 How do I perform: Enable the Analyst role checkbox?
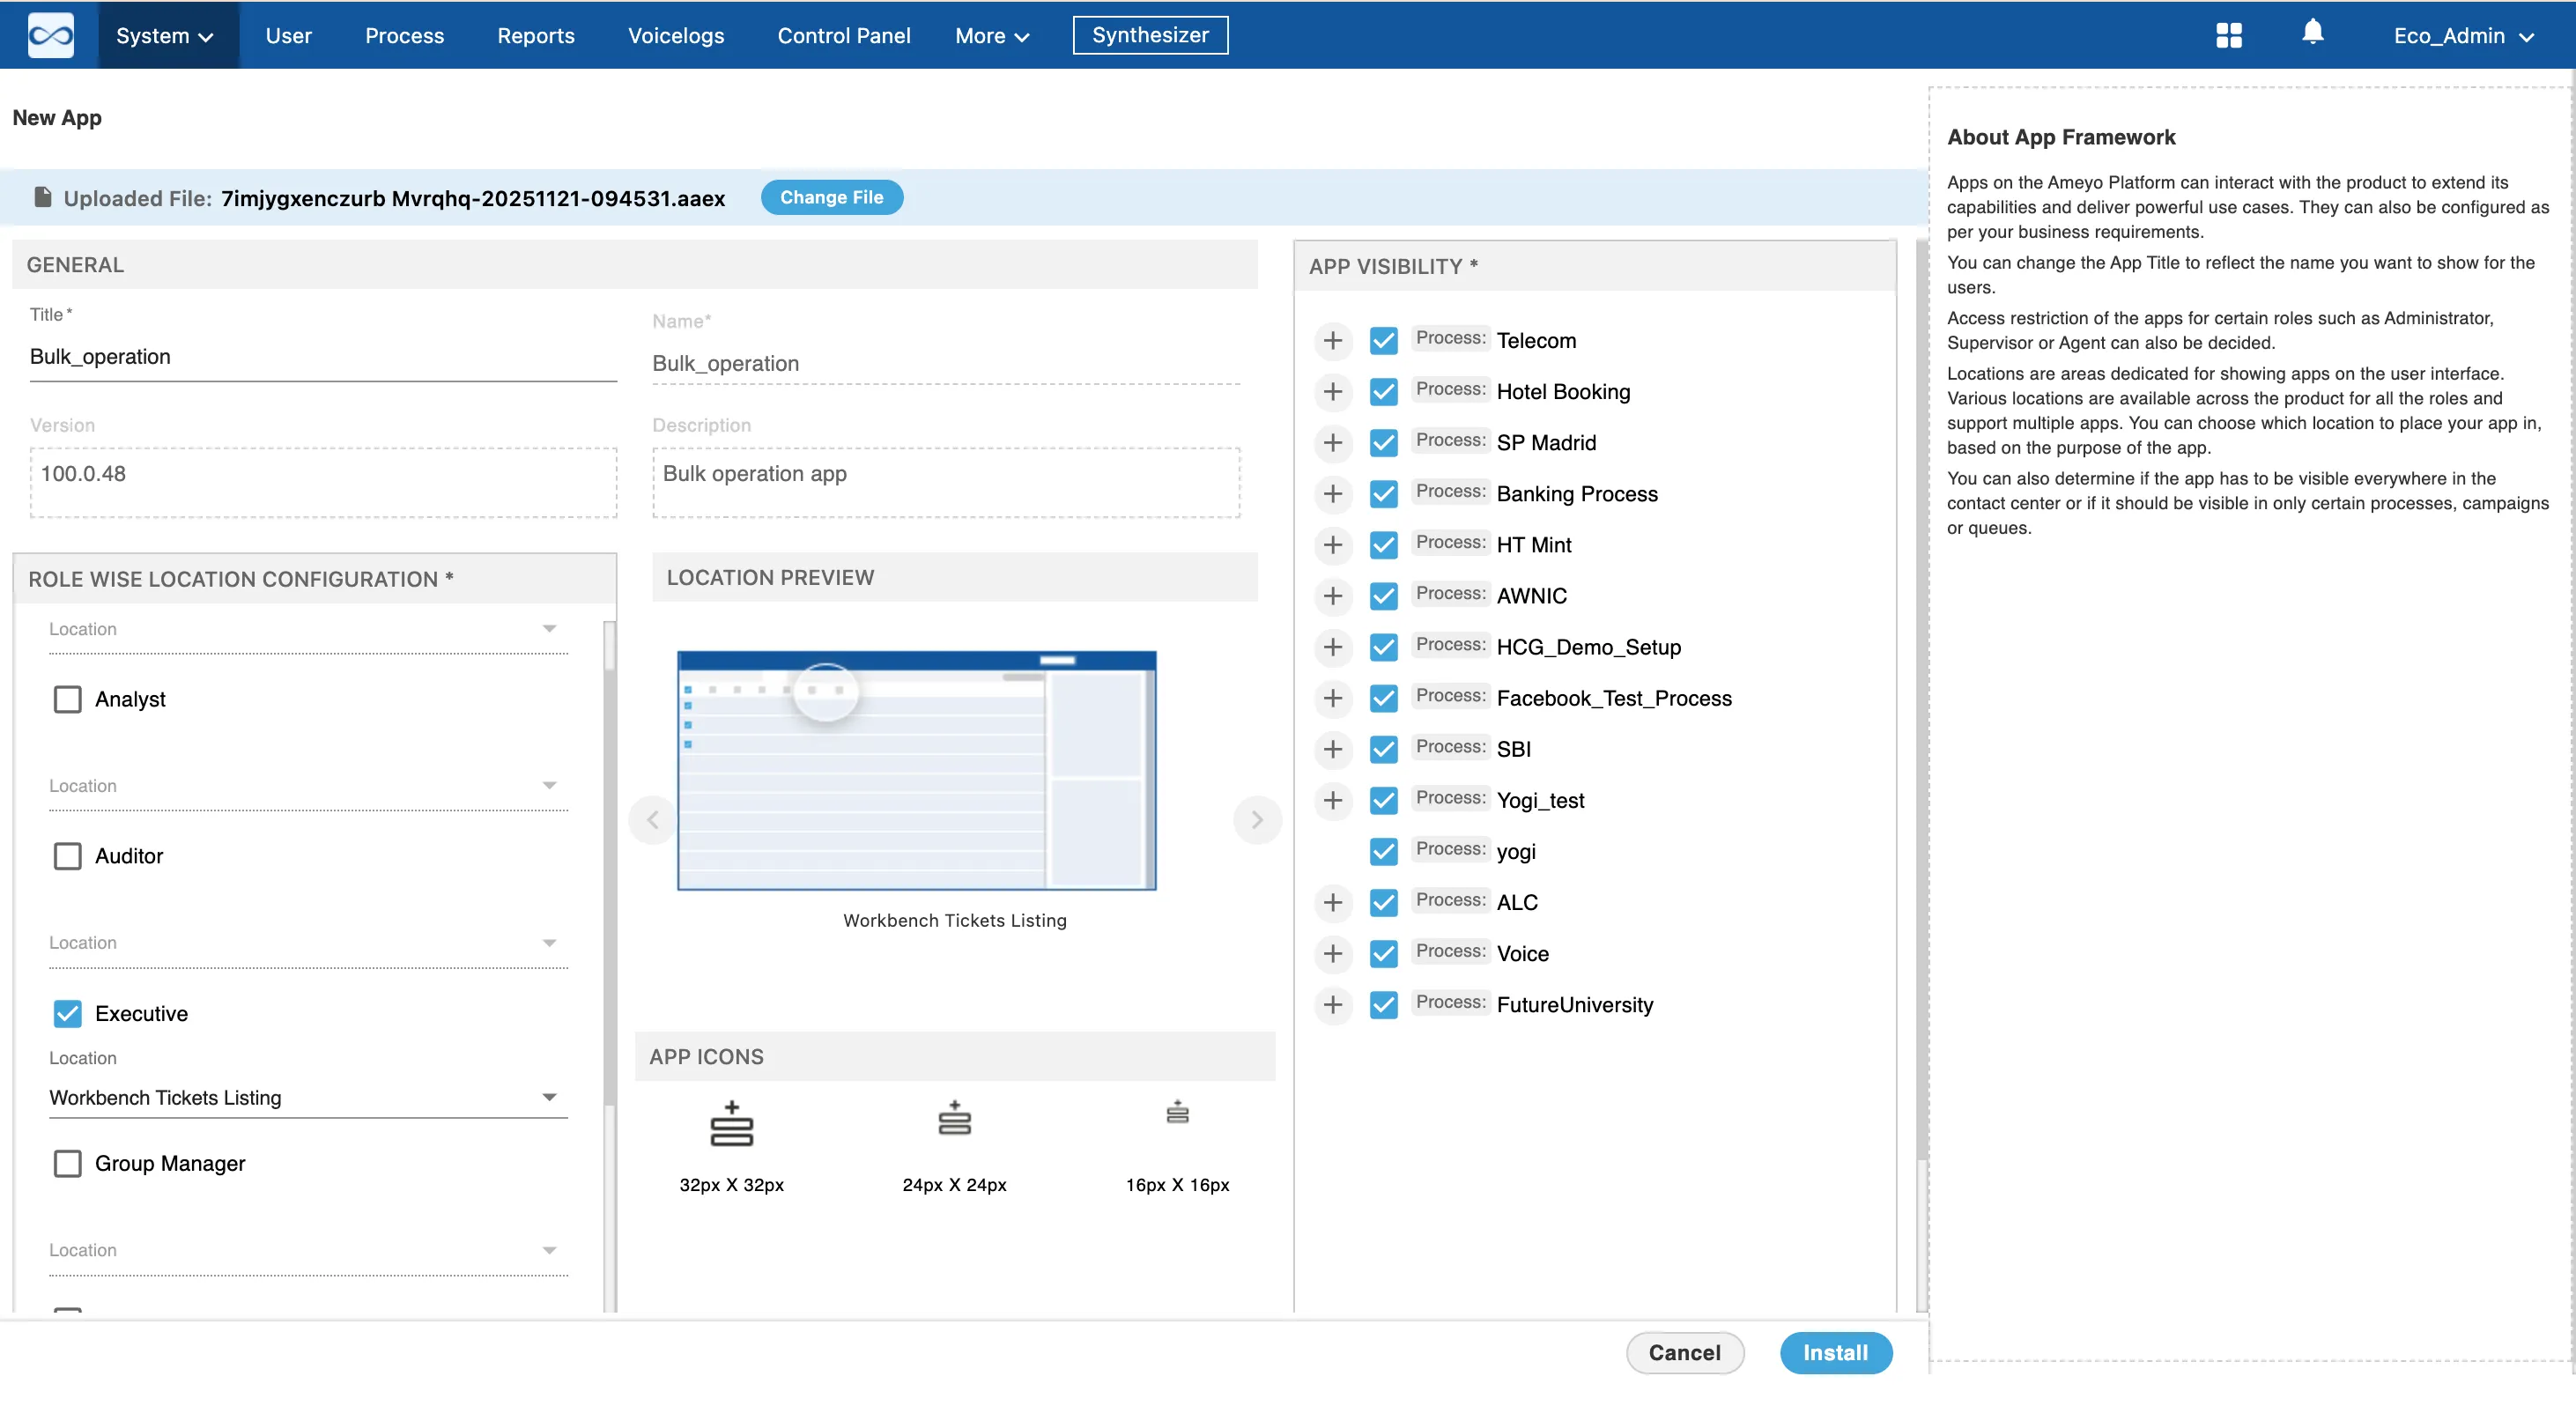[x=67, y=699]
